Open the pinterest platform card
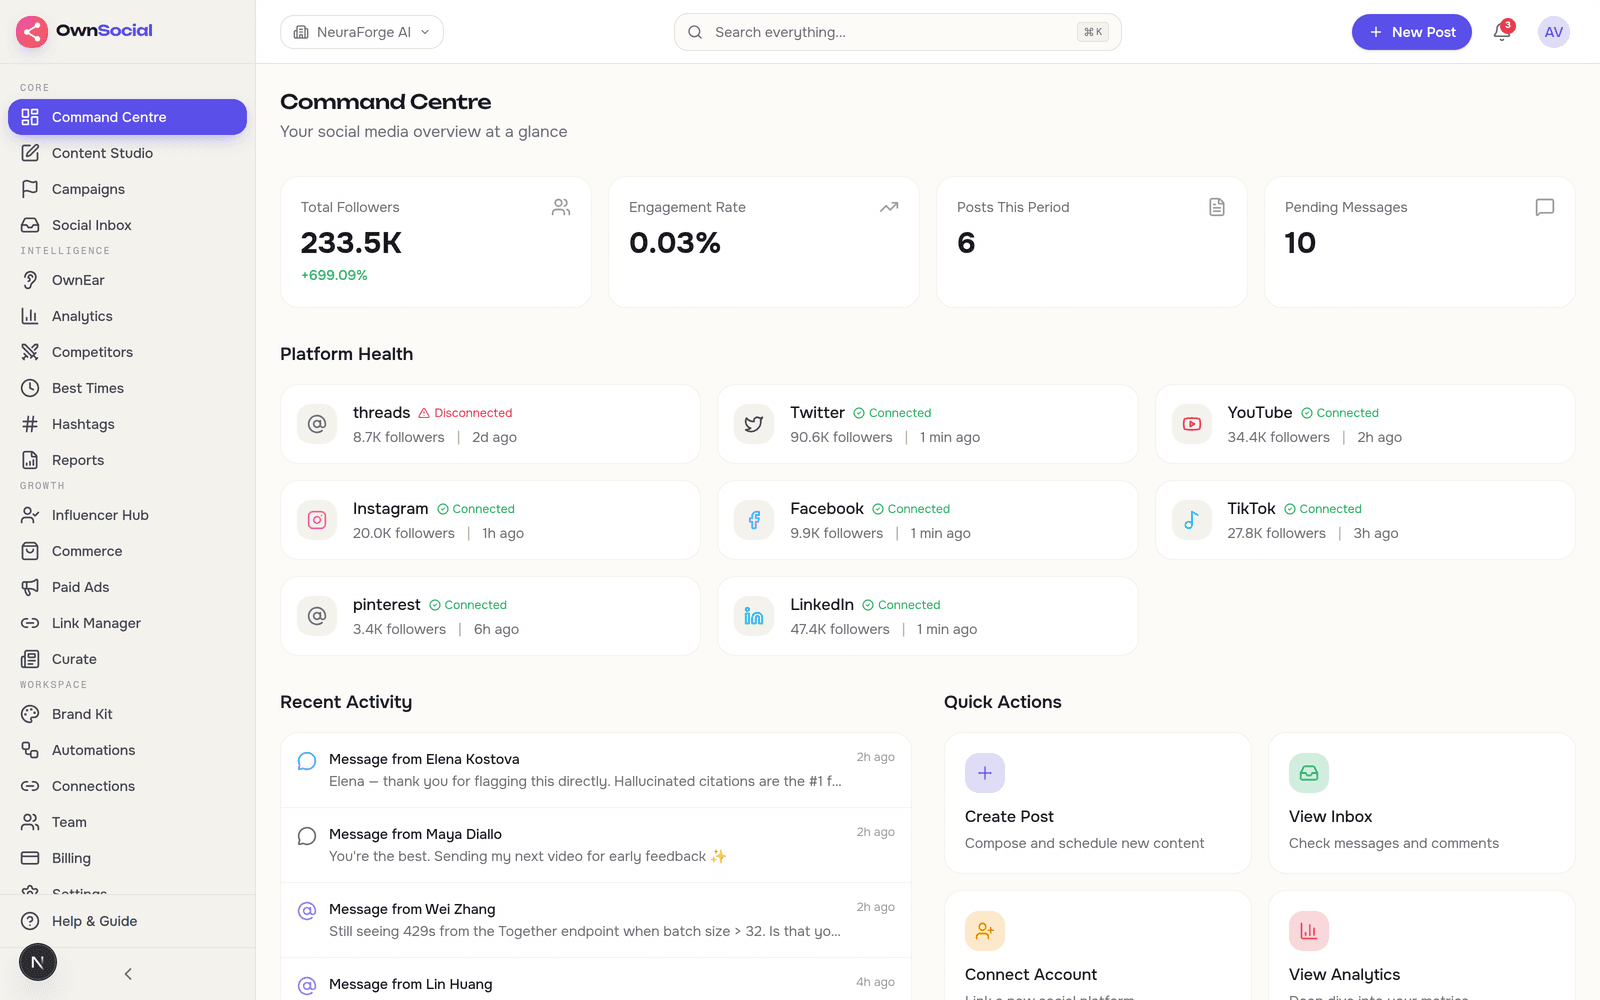This screenshot has width=1600, height=1000. (490, 616)
